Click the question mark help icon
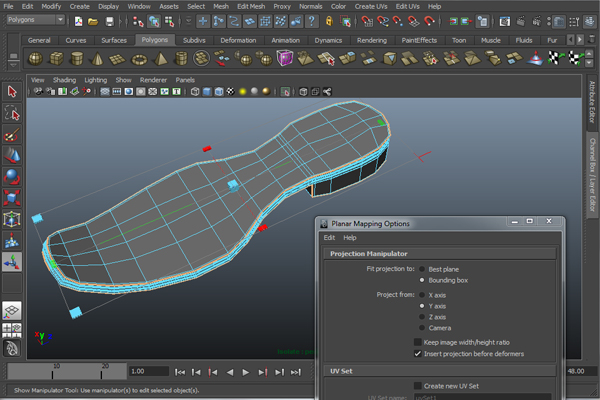 312,21
